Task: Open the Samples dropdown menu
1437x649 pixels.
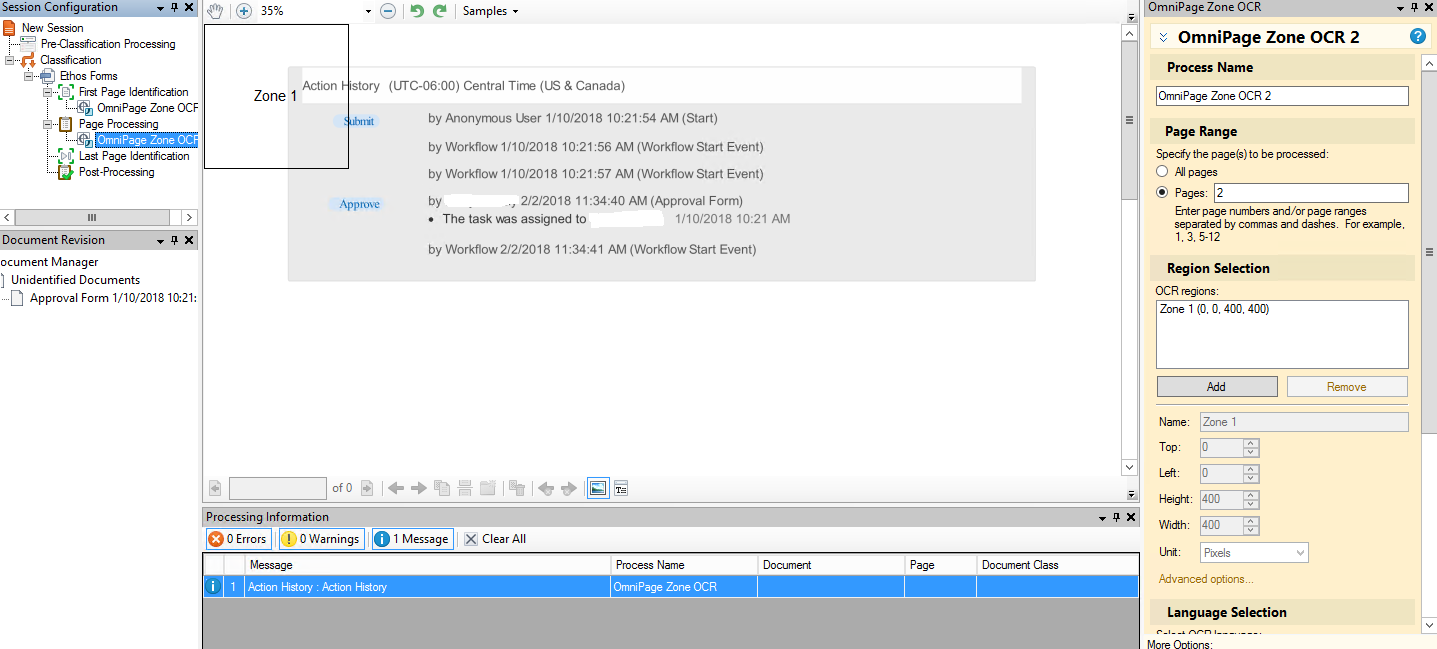Action: point(491,11)
